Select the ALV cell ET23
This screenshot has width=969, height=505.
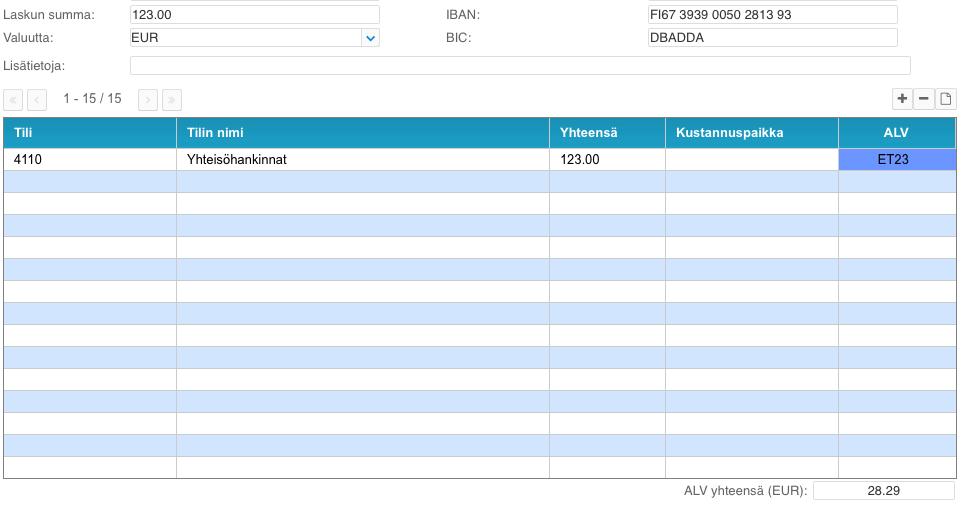[897, 159]
